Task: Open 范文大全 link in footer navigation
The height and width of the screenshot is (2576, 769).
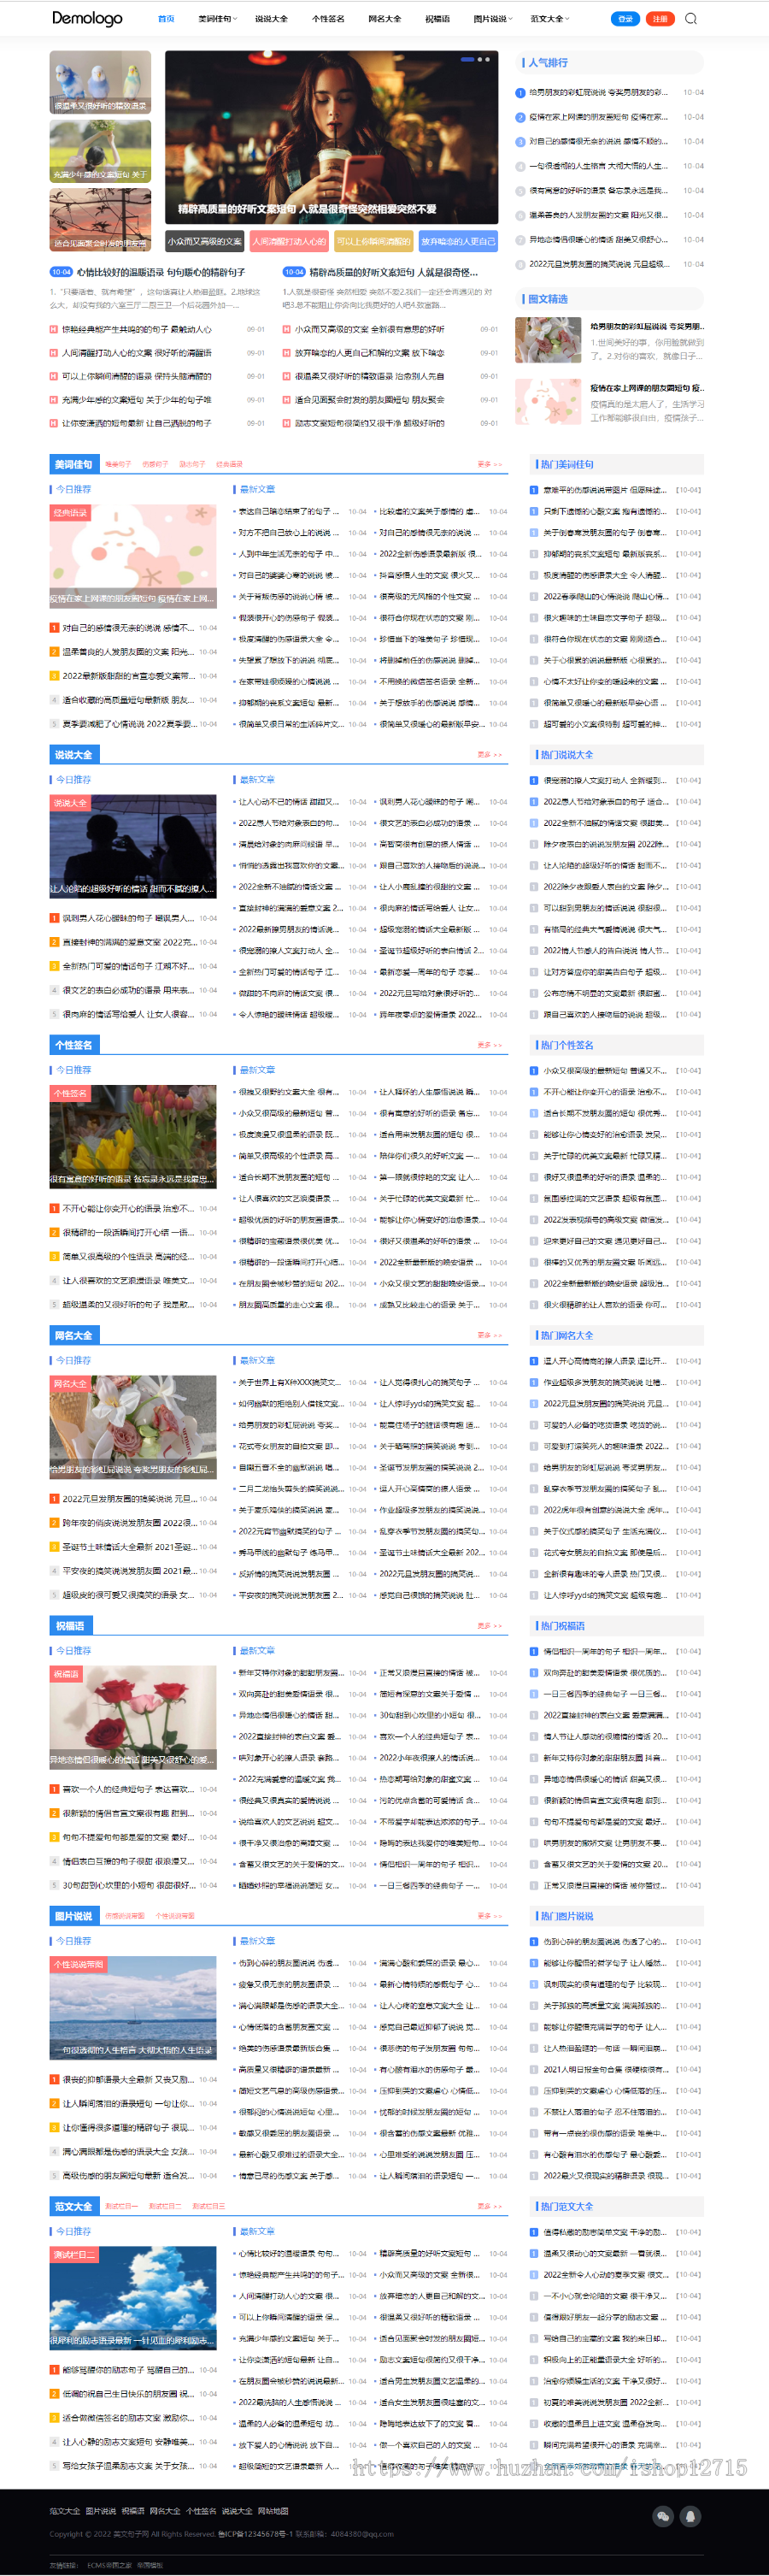Action: (x=64, y=2511)
